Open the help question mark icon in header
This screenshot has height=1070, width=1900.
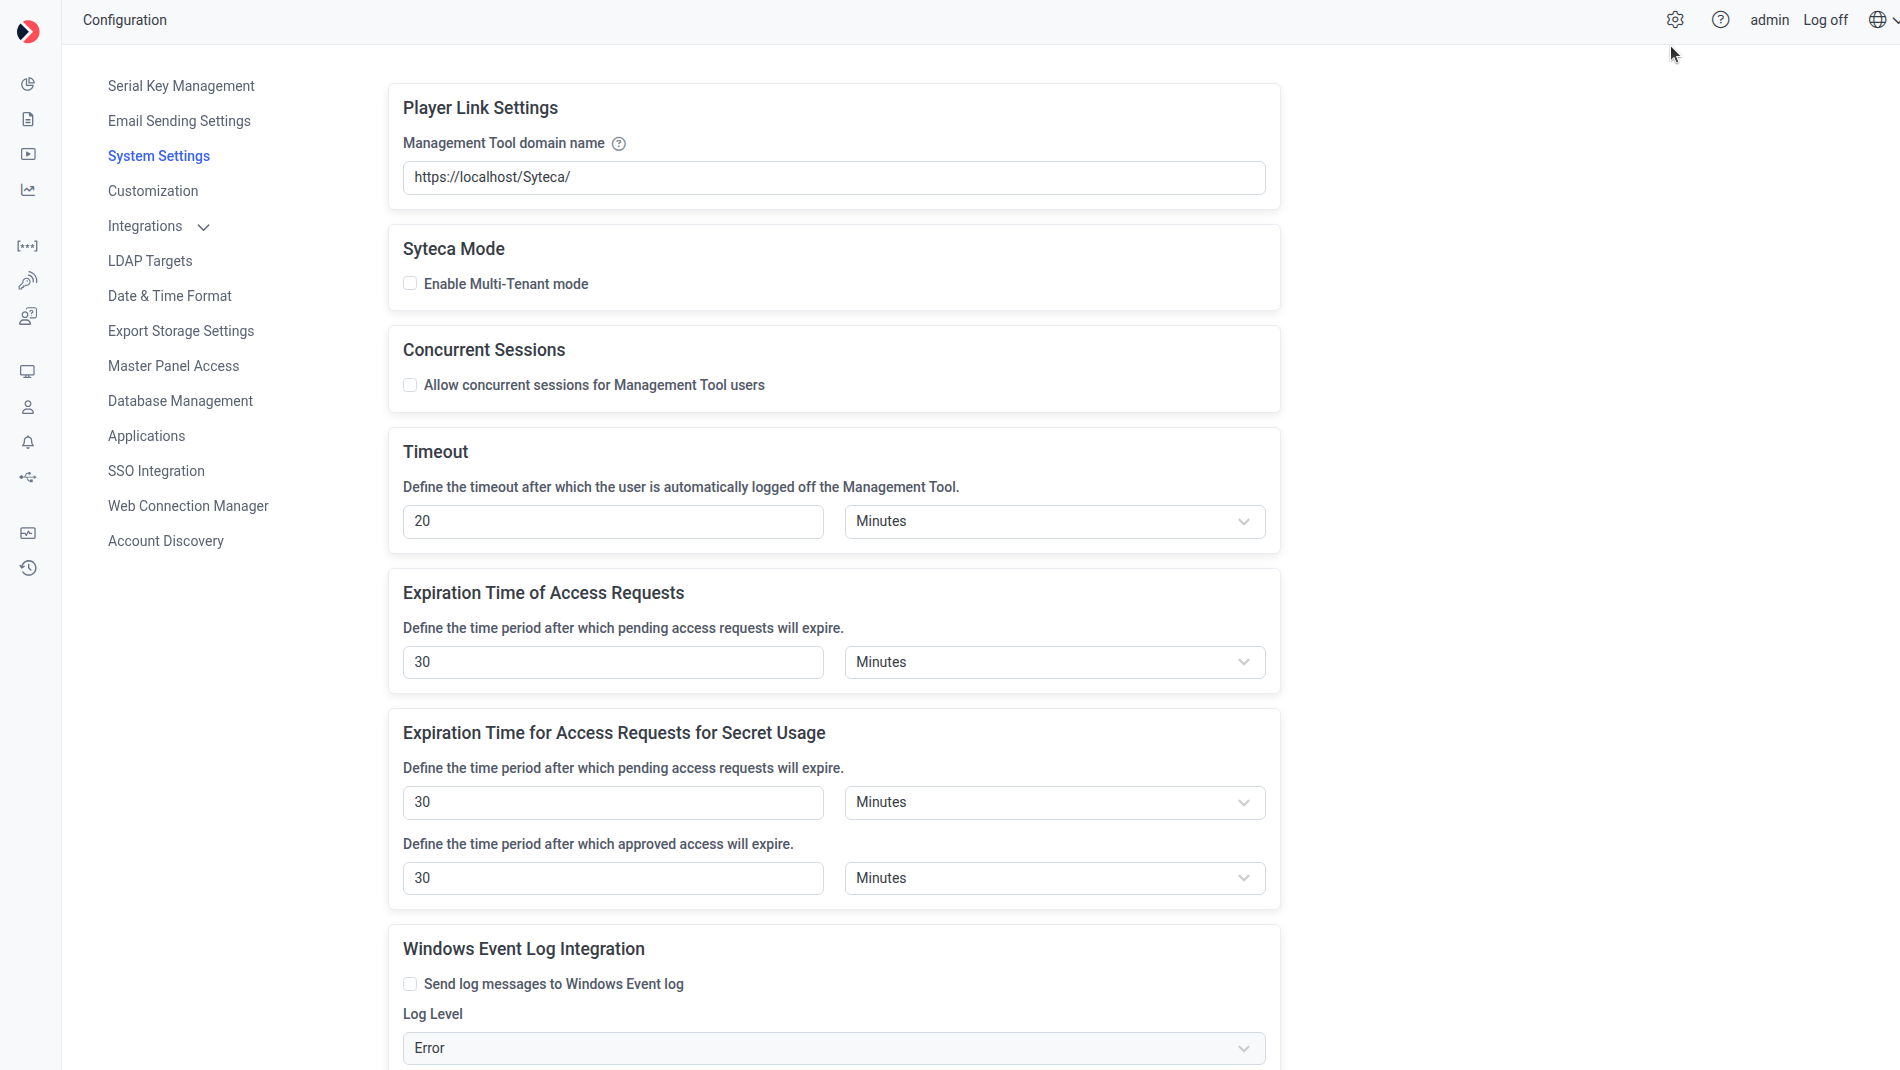1720,20
